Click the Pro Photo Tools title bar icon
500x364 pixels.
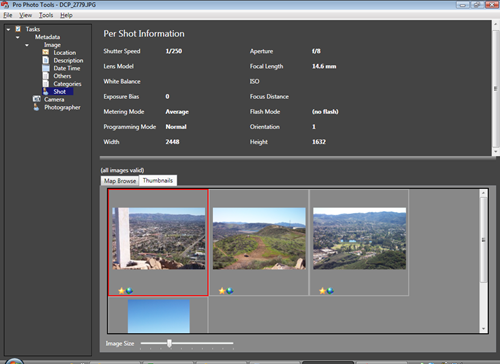[x=5, y=5]
